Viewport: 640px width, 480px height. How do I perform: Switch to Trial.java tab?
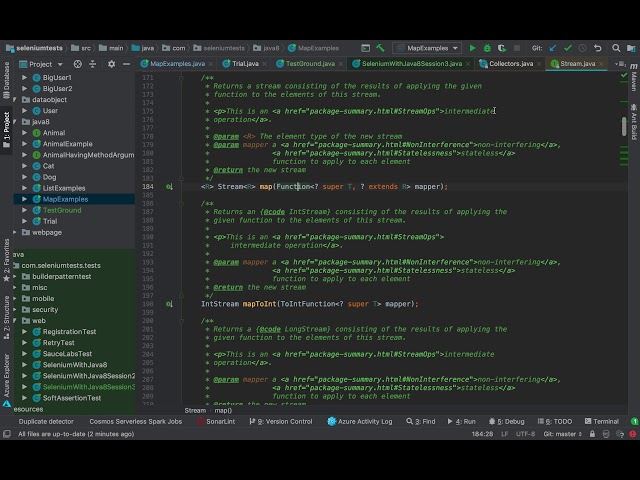point(244,64)
